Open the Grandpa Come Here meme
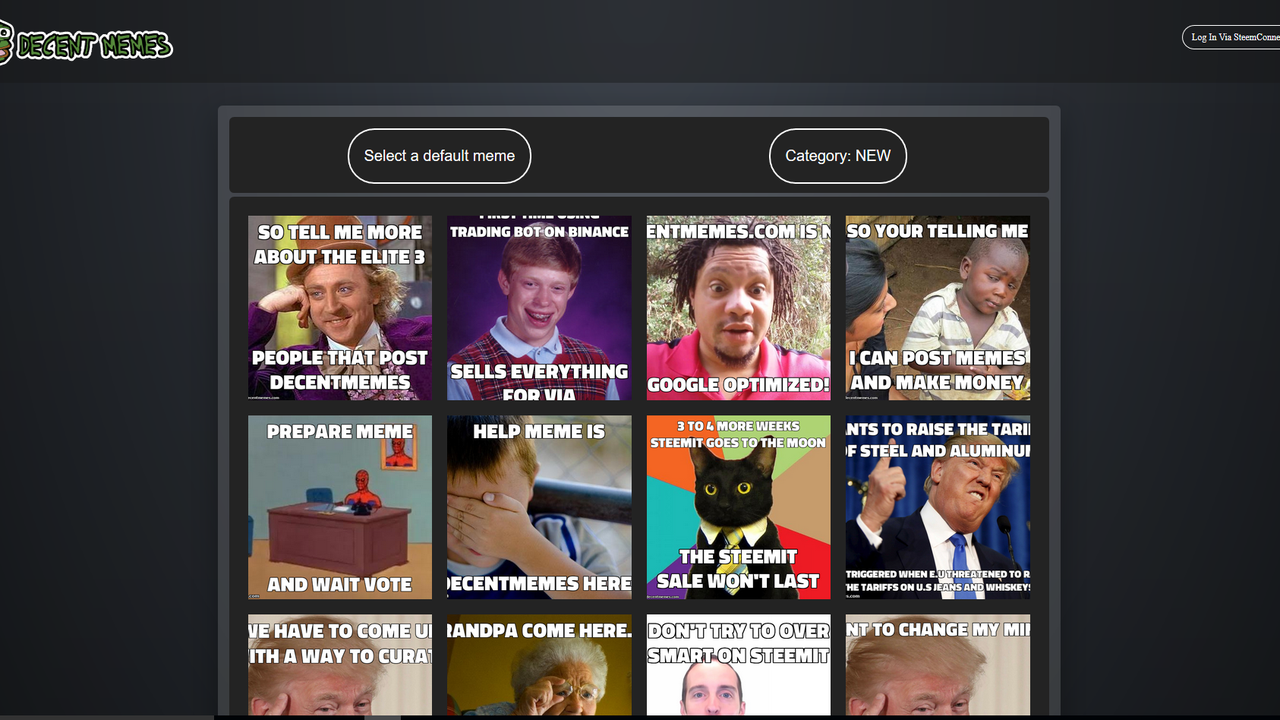Viewport: 1280px width, 720px height. tap(539, 666)
